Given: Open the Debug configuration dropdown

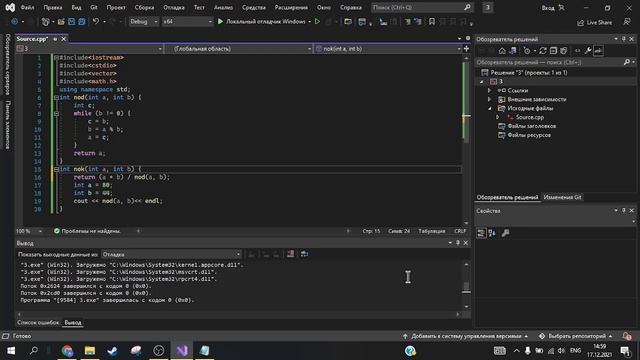Looking at the screenshot, I should pyautogui.click(x=144, y=22).
